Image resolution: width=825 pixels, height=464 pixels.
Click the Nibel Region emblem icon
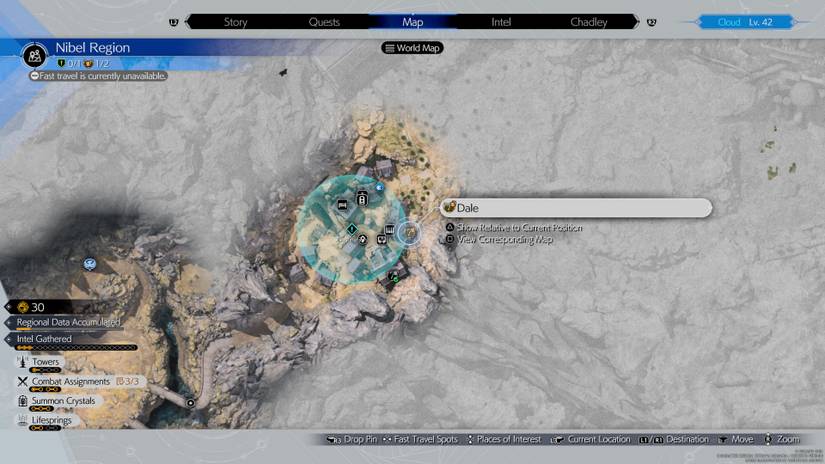pos(36,54)
